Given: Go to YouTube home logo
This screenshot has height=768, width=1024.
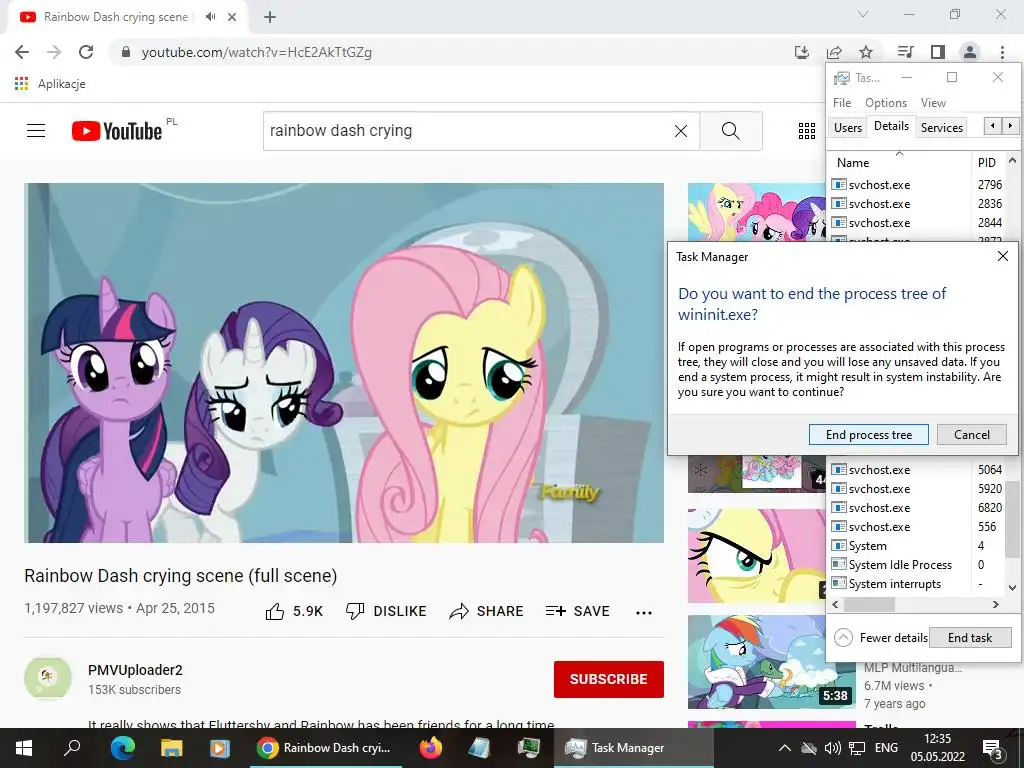Looking at the screenshot, I should [x=117, y=131].
